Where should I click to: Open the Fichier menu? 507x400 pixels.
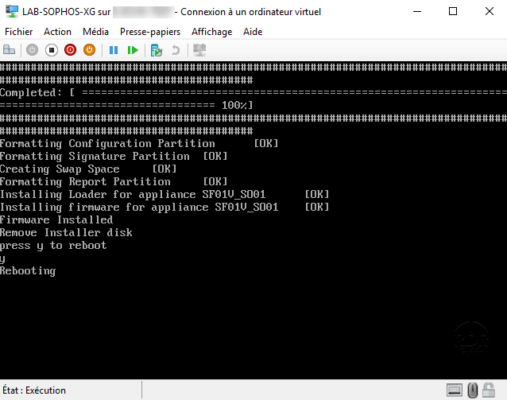(19, 32)
